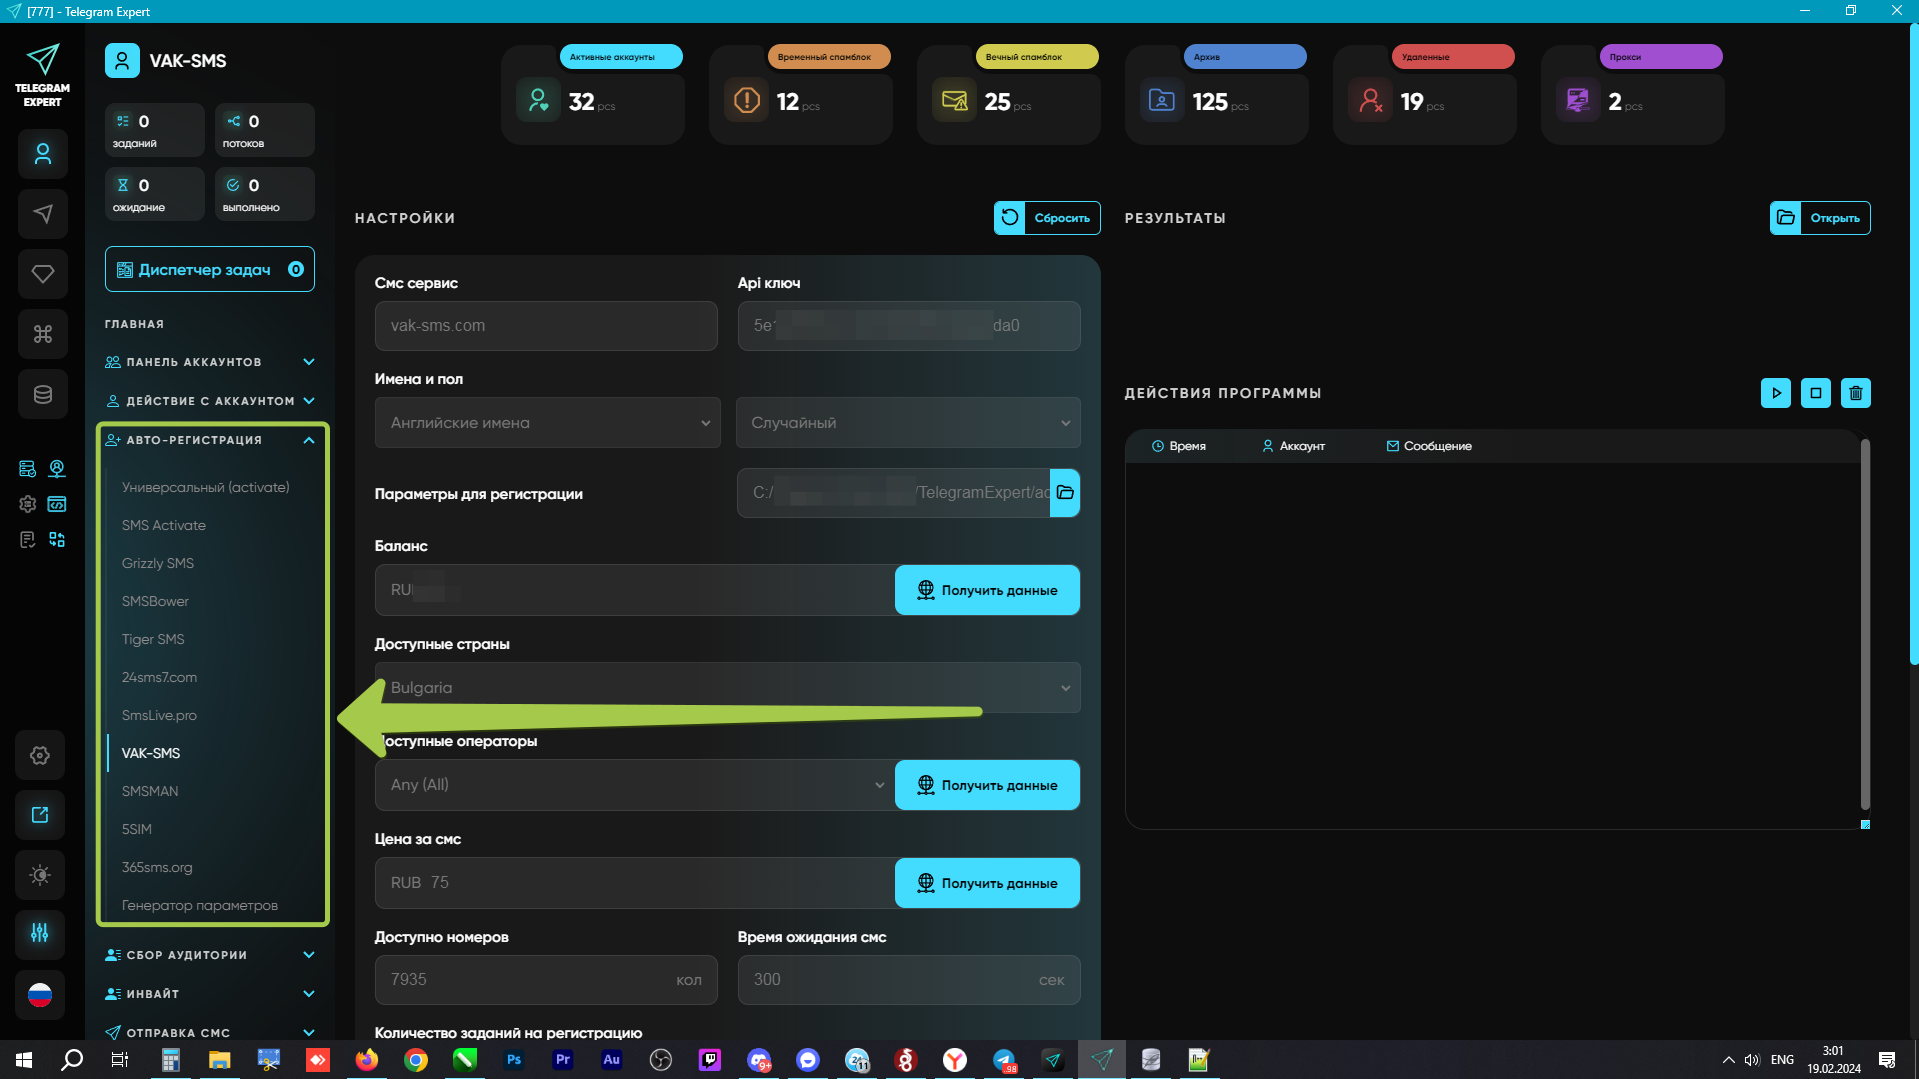Expand the 'Сбор аудитории' menu section
The width and height of the screenshot is (1919, 1079).
[x=210, y=955]
